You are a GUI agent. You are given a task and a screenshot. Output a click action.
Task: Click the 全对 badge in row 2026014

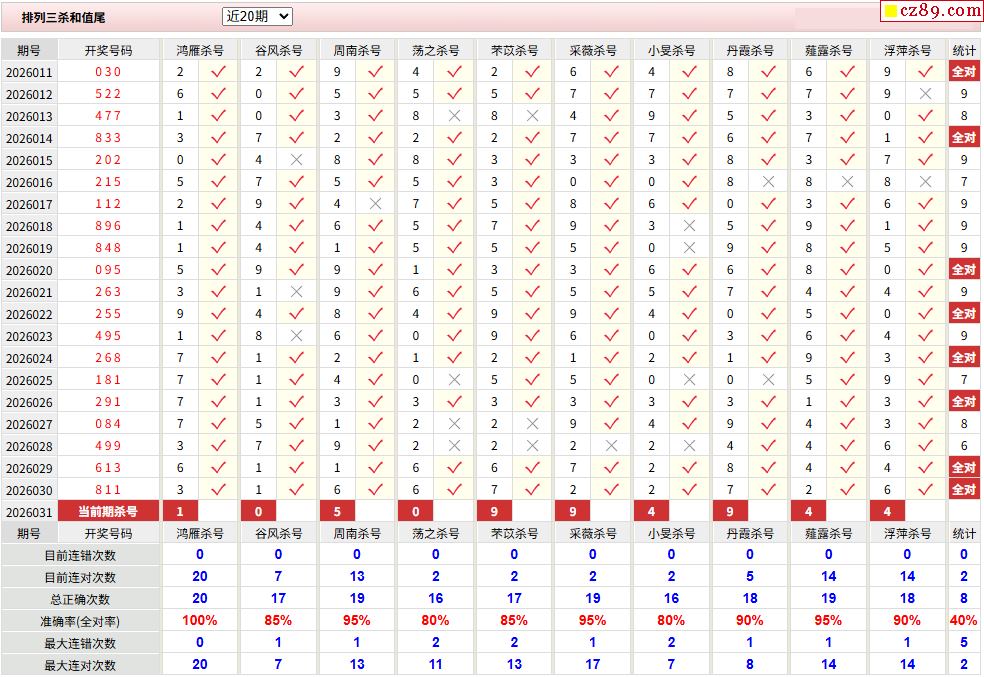[964, 137]
